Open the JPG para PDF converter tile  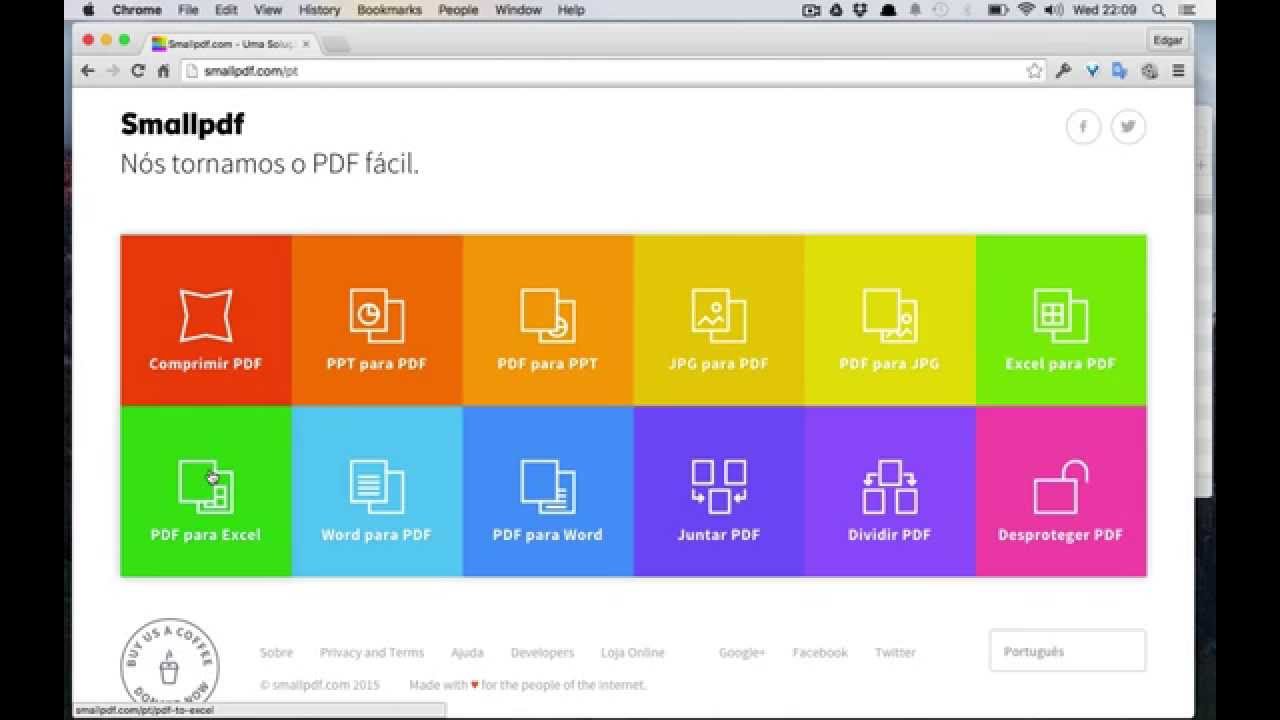tap(719, 320)
